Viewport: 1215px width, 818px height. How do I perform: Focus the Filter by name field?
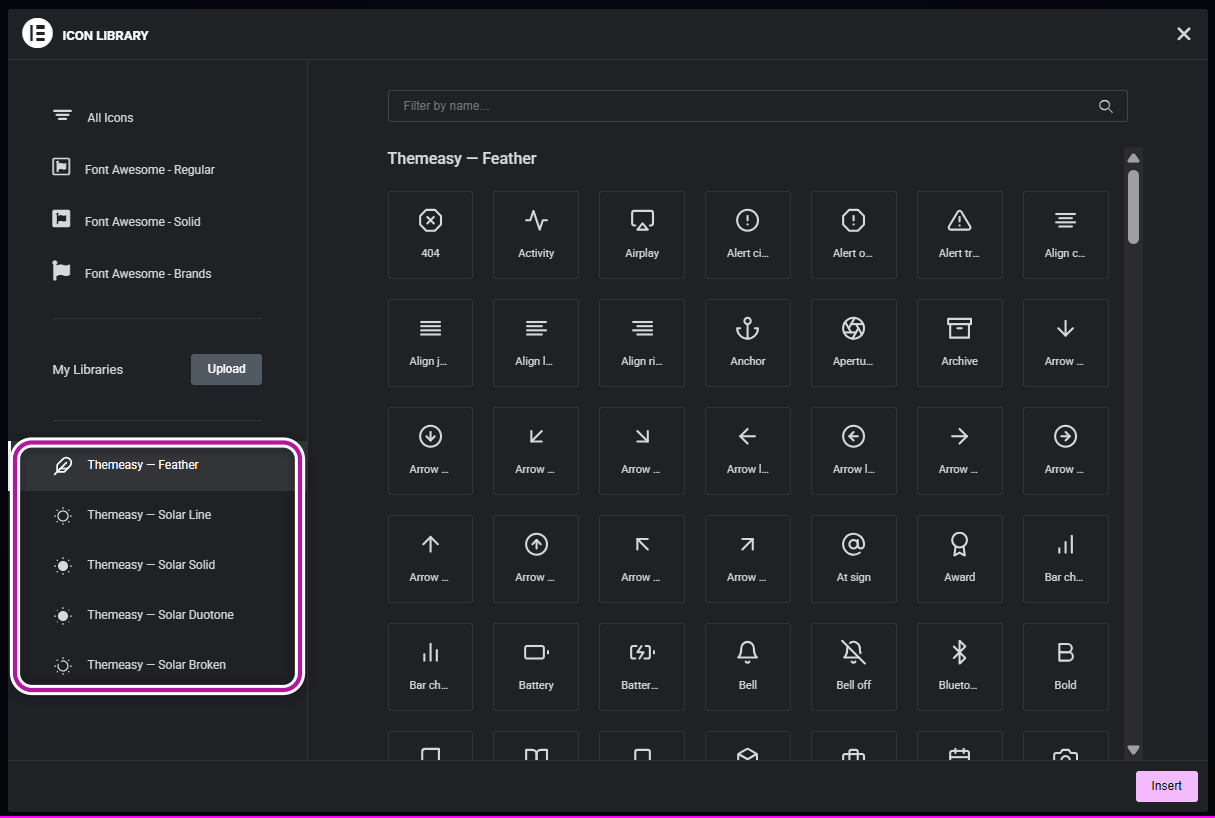tap(757, 106)
